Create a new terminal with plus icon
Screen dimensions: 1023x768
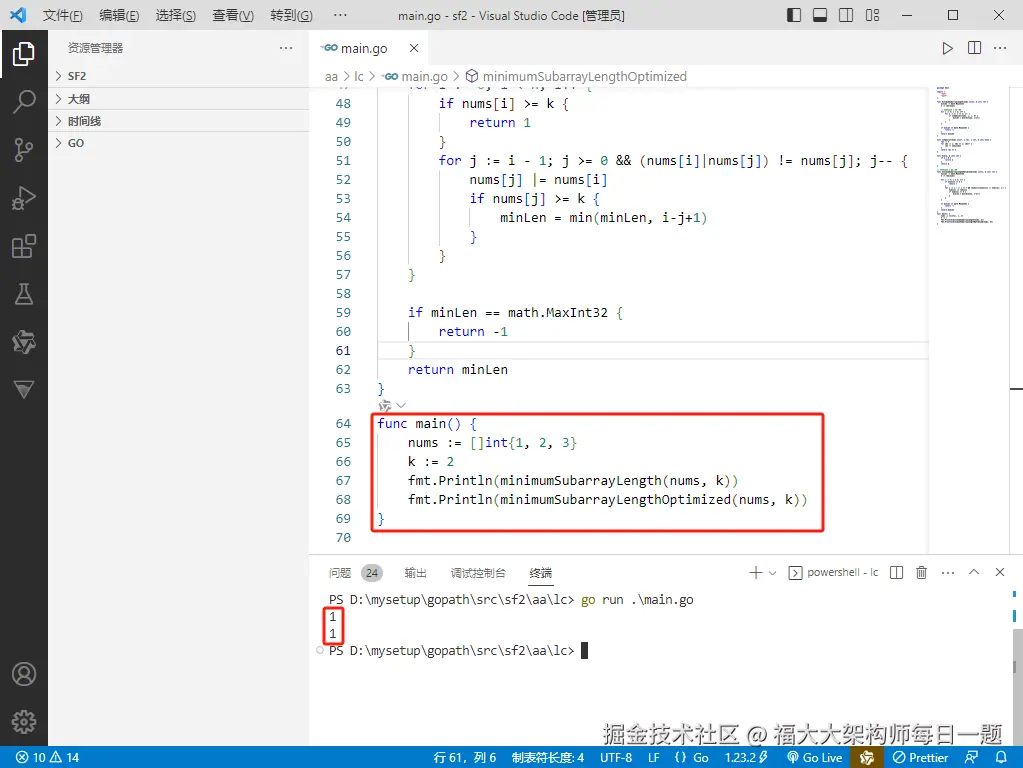tap(756, 572)
